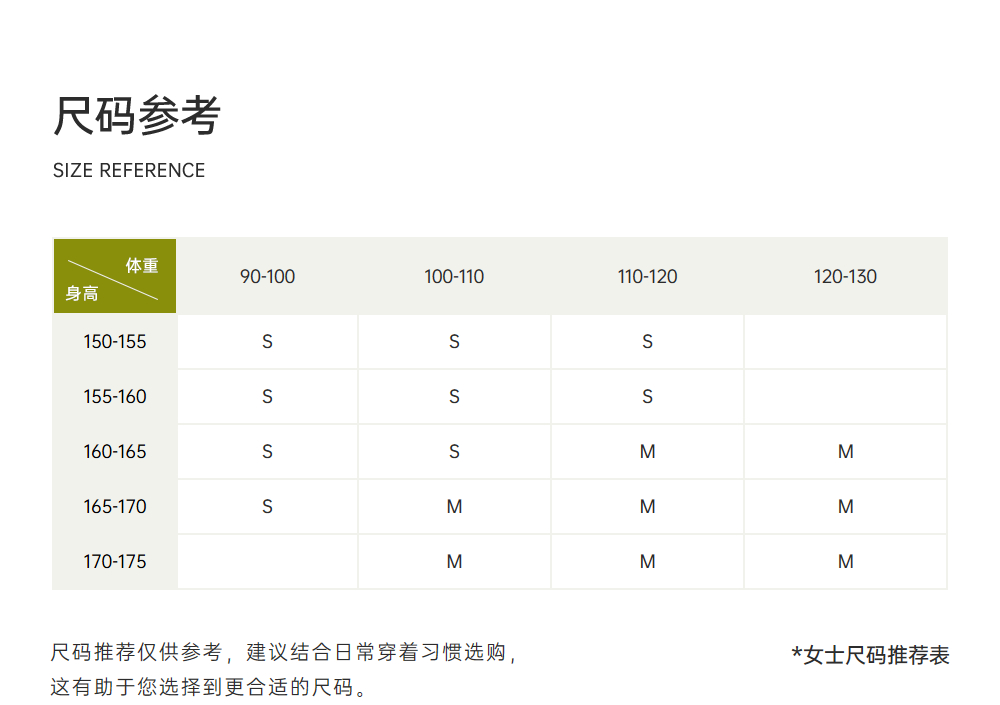Click the *女士尺码推荐表 footnote

click(870, 655)
